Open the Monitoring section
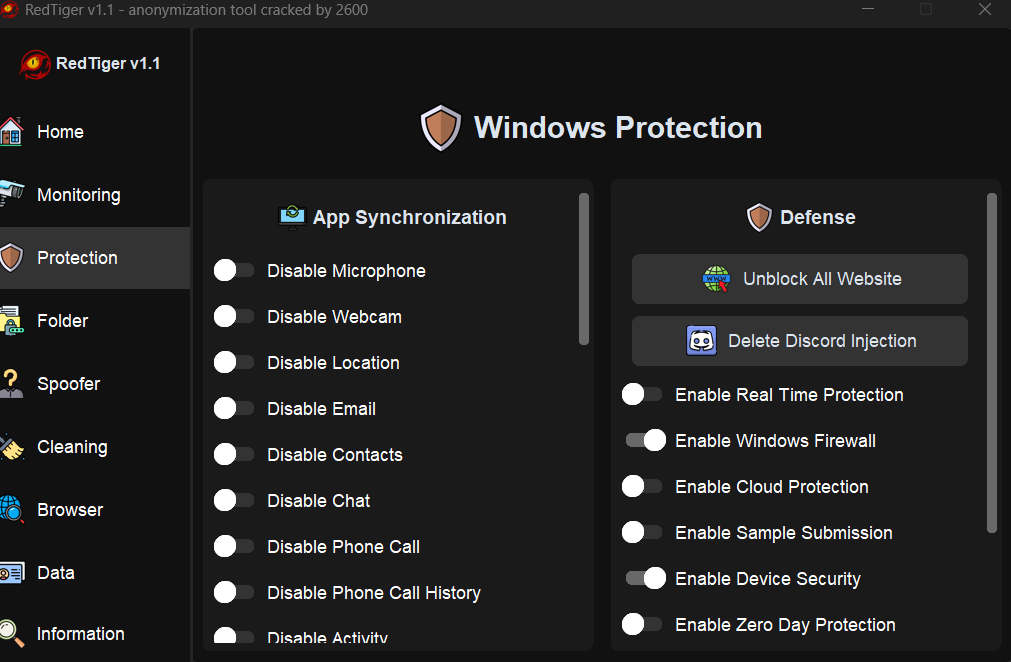Viewport: 1011px width, 662px height. pyautogui.click(x=95, y=195)
